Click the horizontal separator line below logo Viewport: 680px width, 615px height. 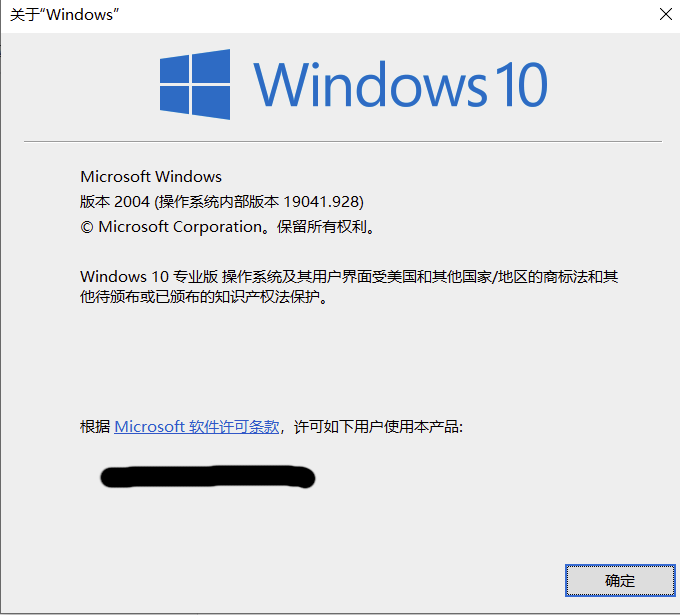click(x=343, y=141)
